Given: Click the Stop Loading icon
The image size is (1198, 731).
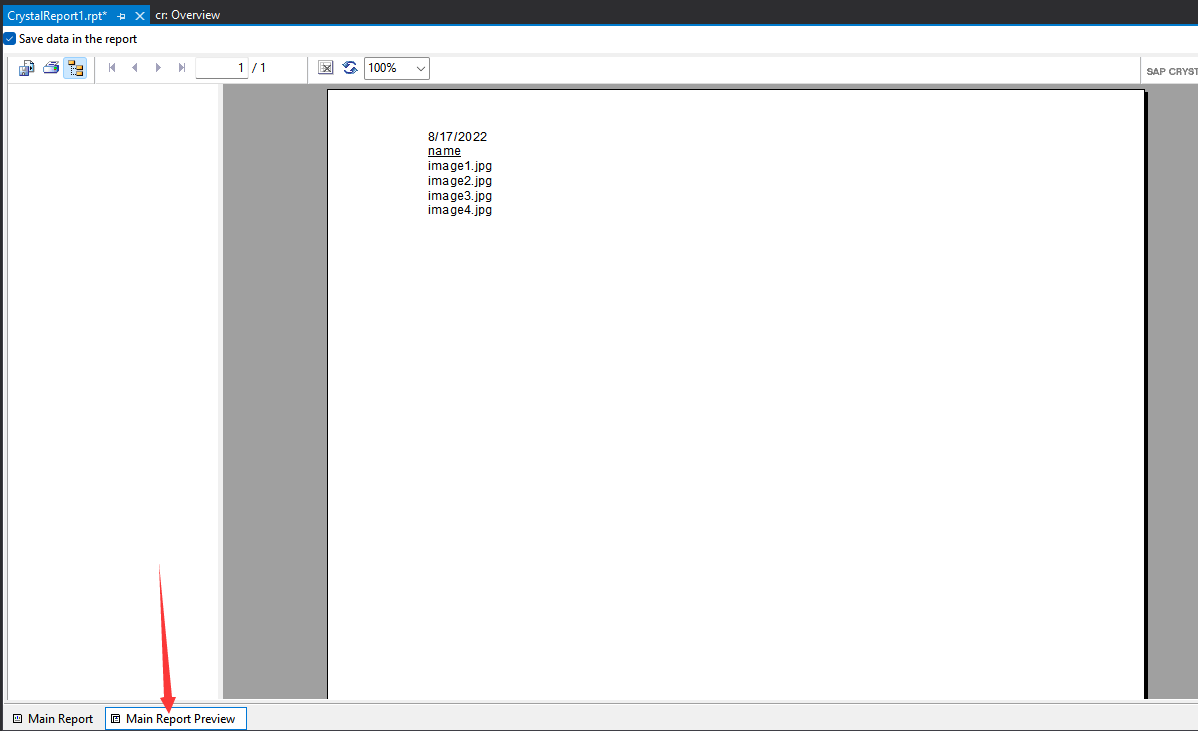Looking at the screenshot, I should [x=325, y=67].
